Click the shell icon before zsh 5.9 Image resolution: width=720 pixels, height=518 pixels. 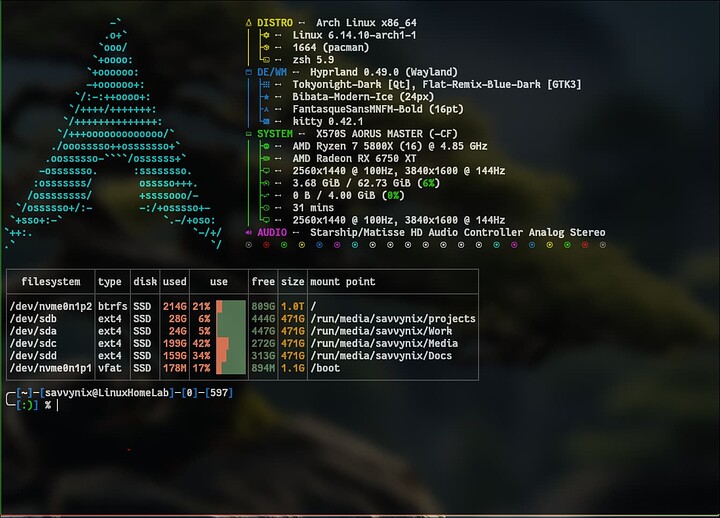point(266,60)
